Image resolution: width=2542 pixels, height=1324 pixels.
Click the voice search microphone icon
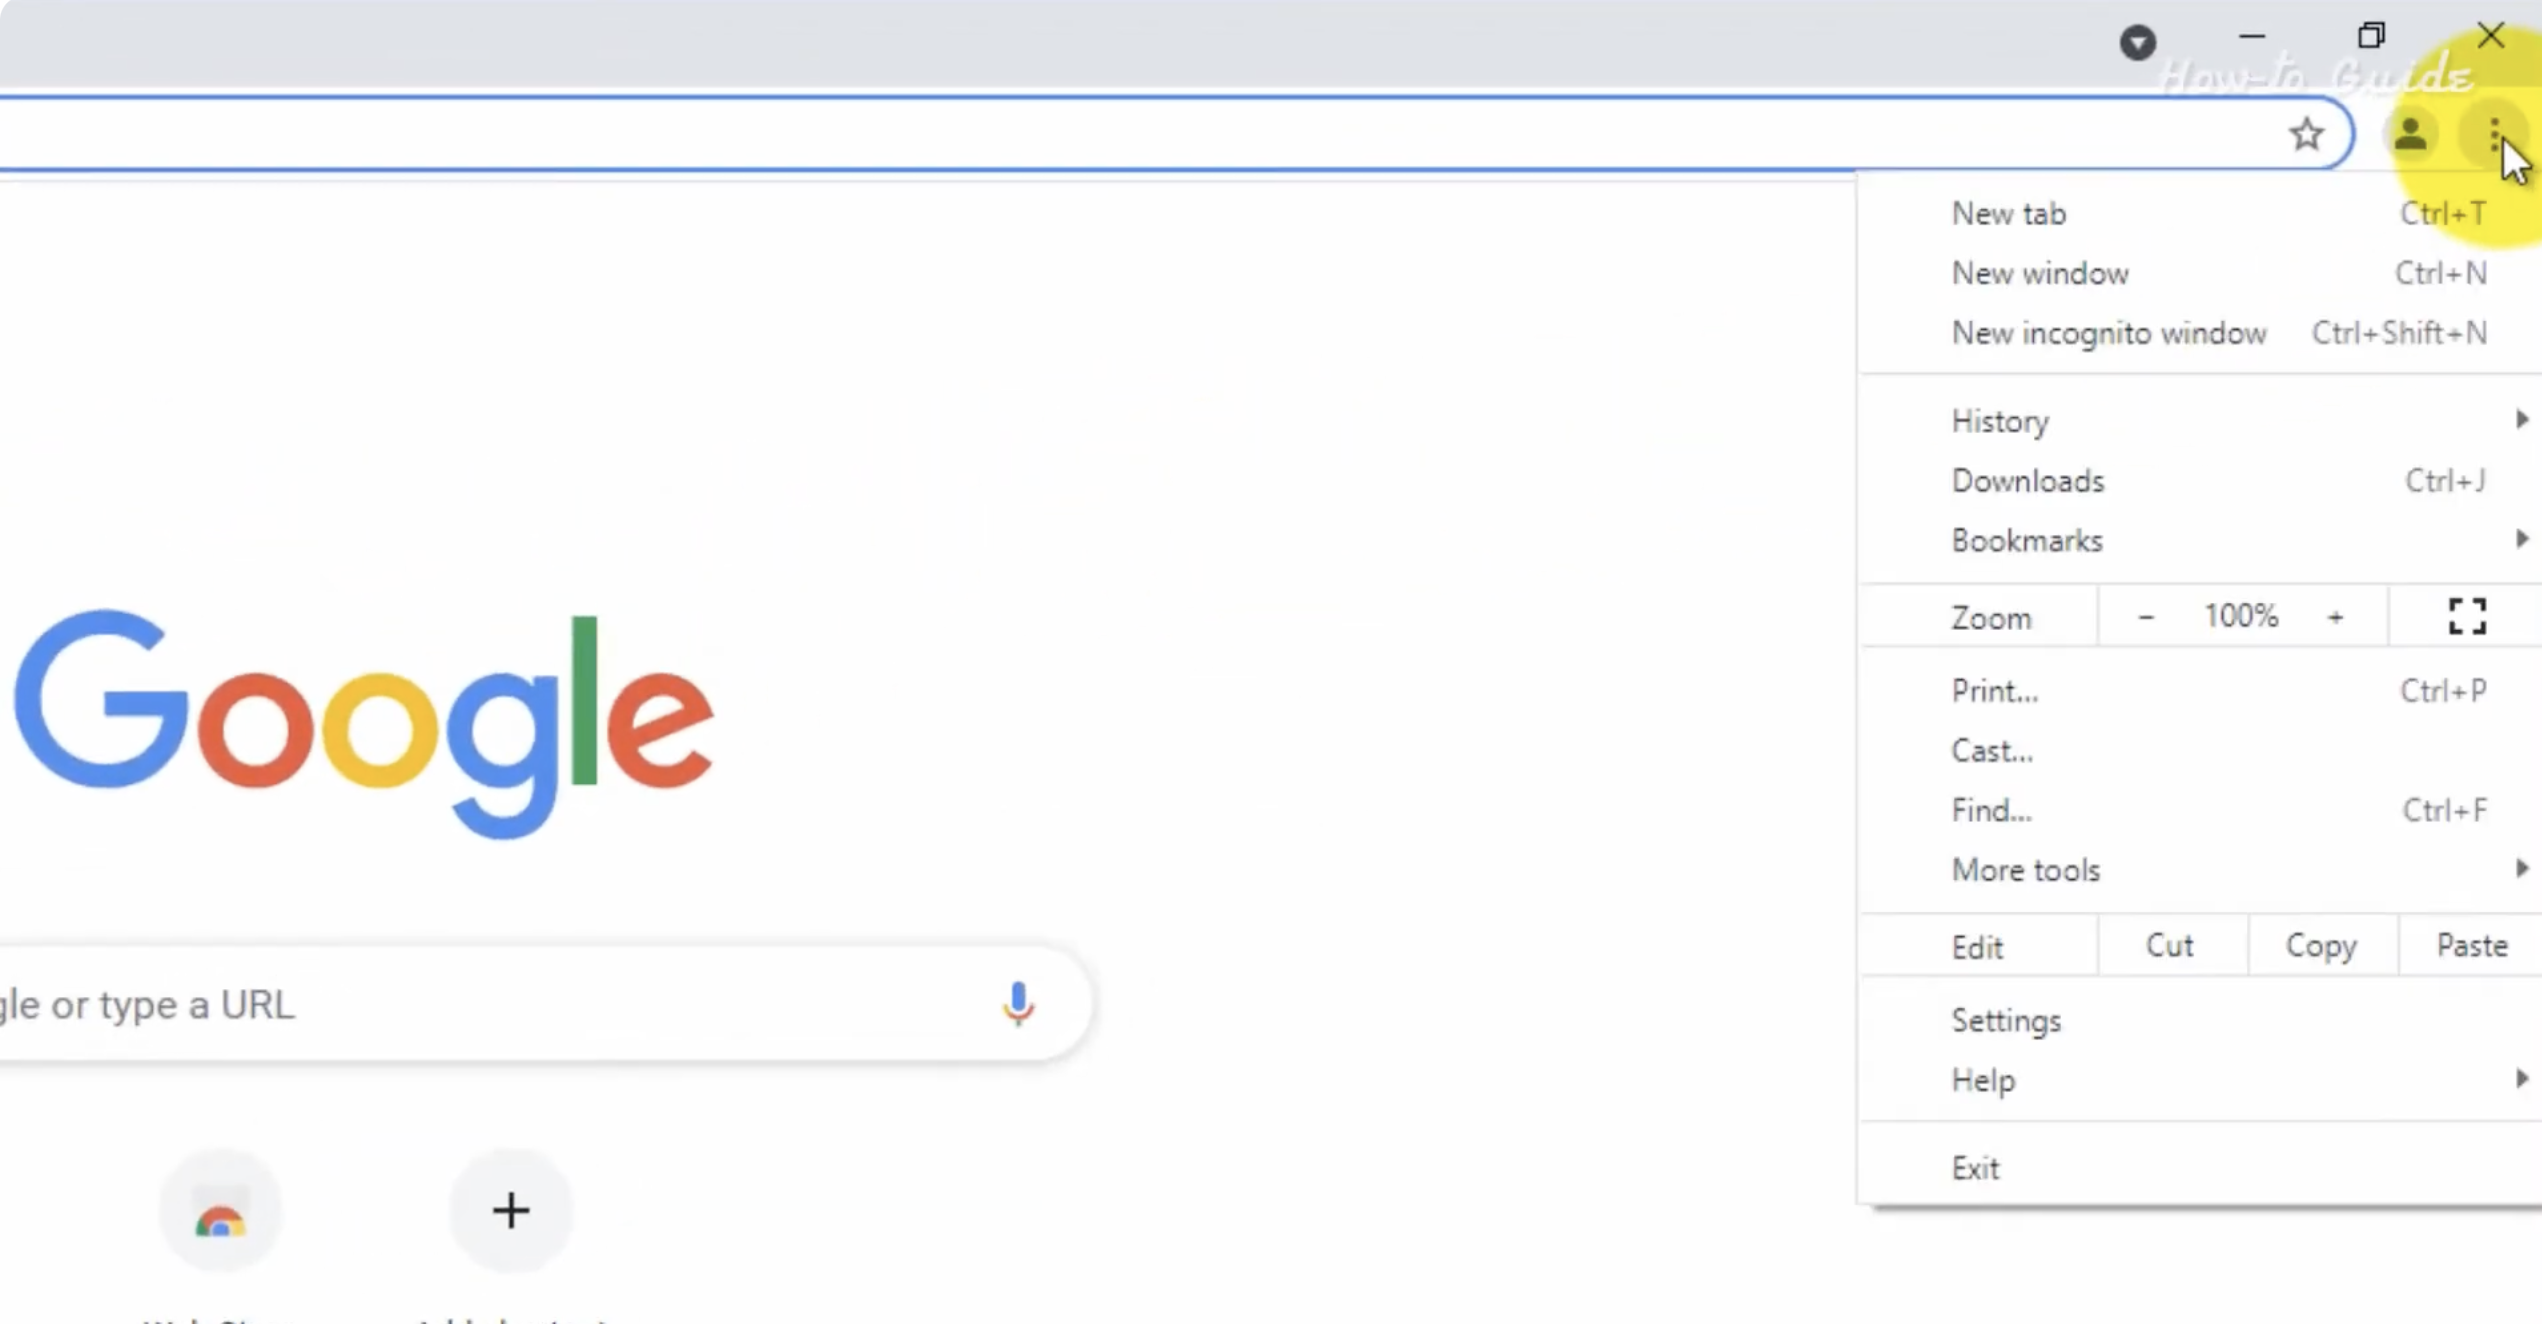tap(1017, 1003)
